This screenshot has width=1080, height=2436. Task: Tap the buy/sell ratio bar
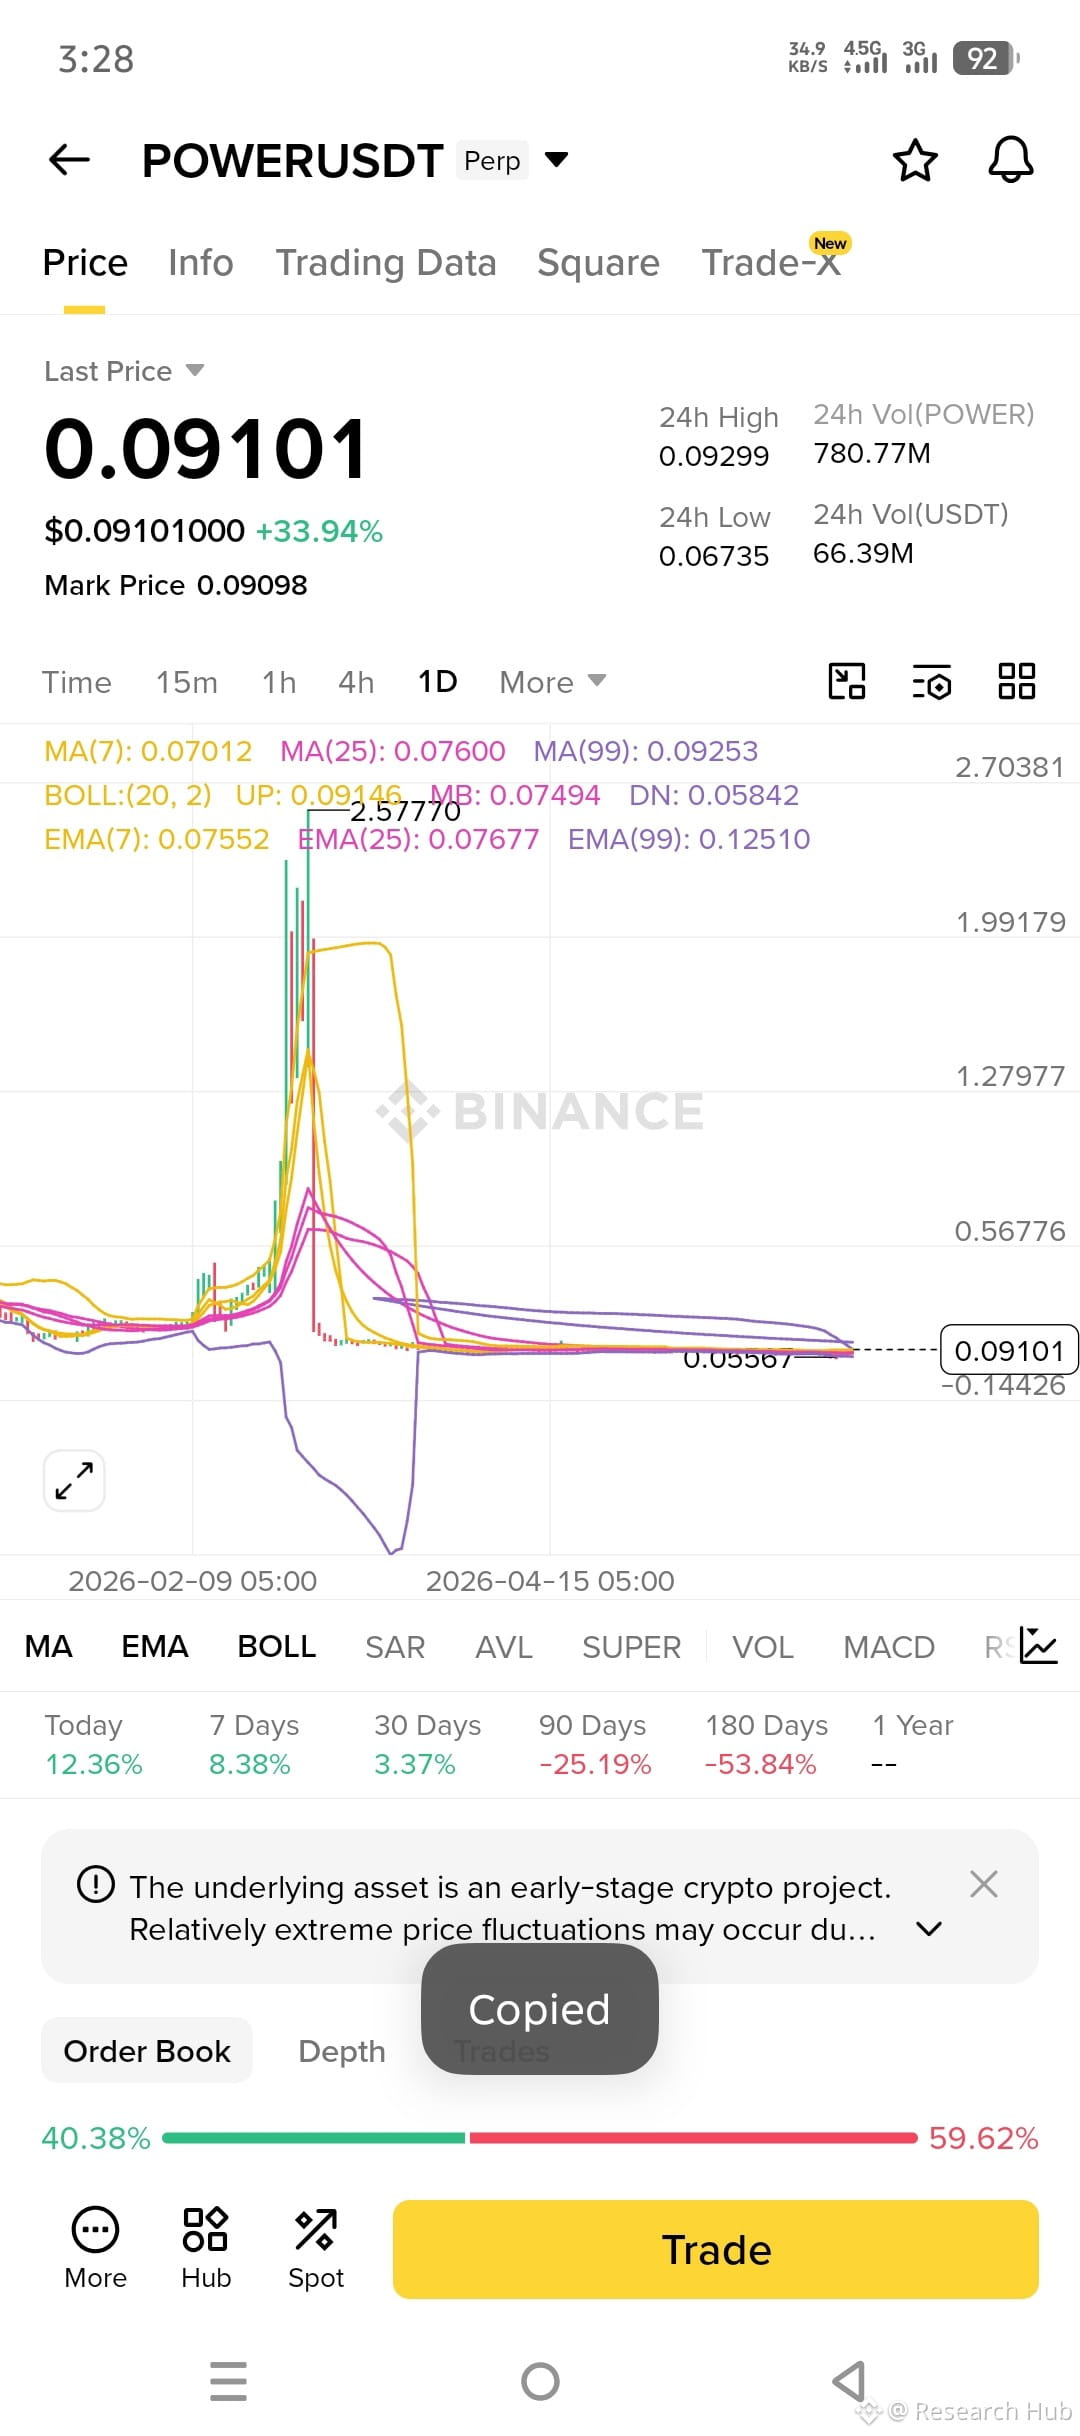(x=540, y=2138)
